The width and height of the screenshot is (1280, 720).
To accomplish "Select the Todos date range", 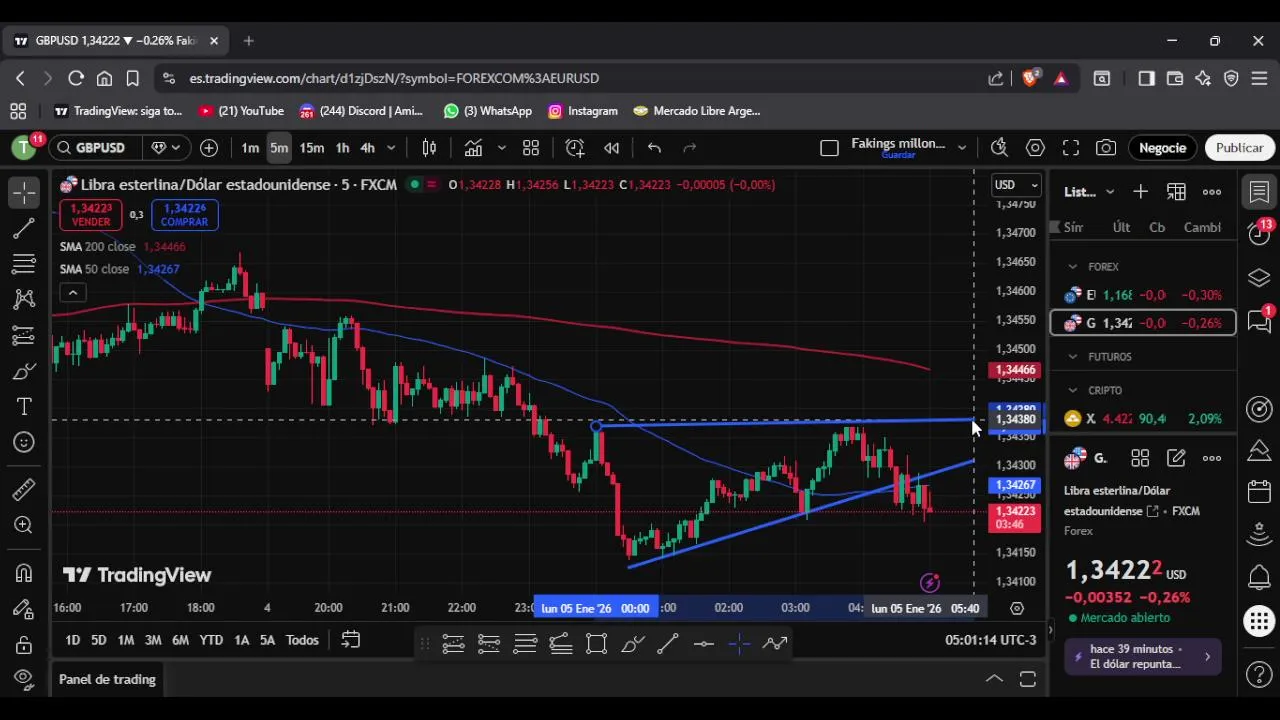I will click(302, 640).
